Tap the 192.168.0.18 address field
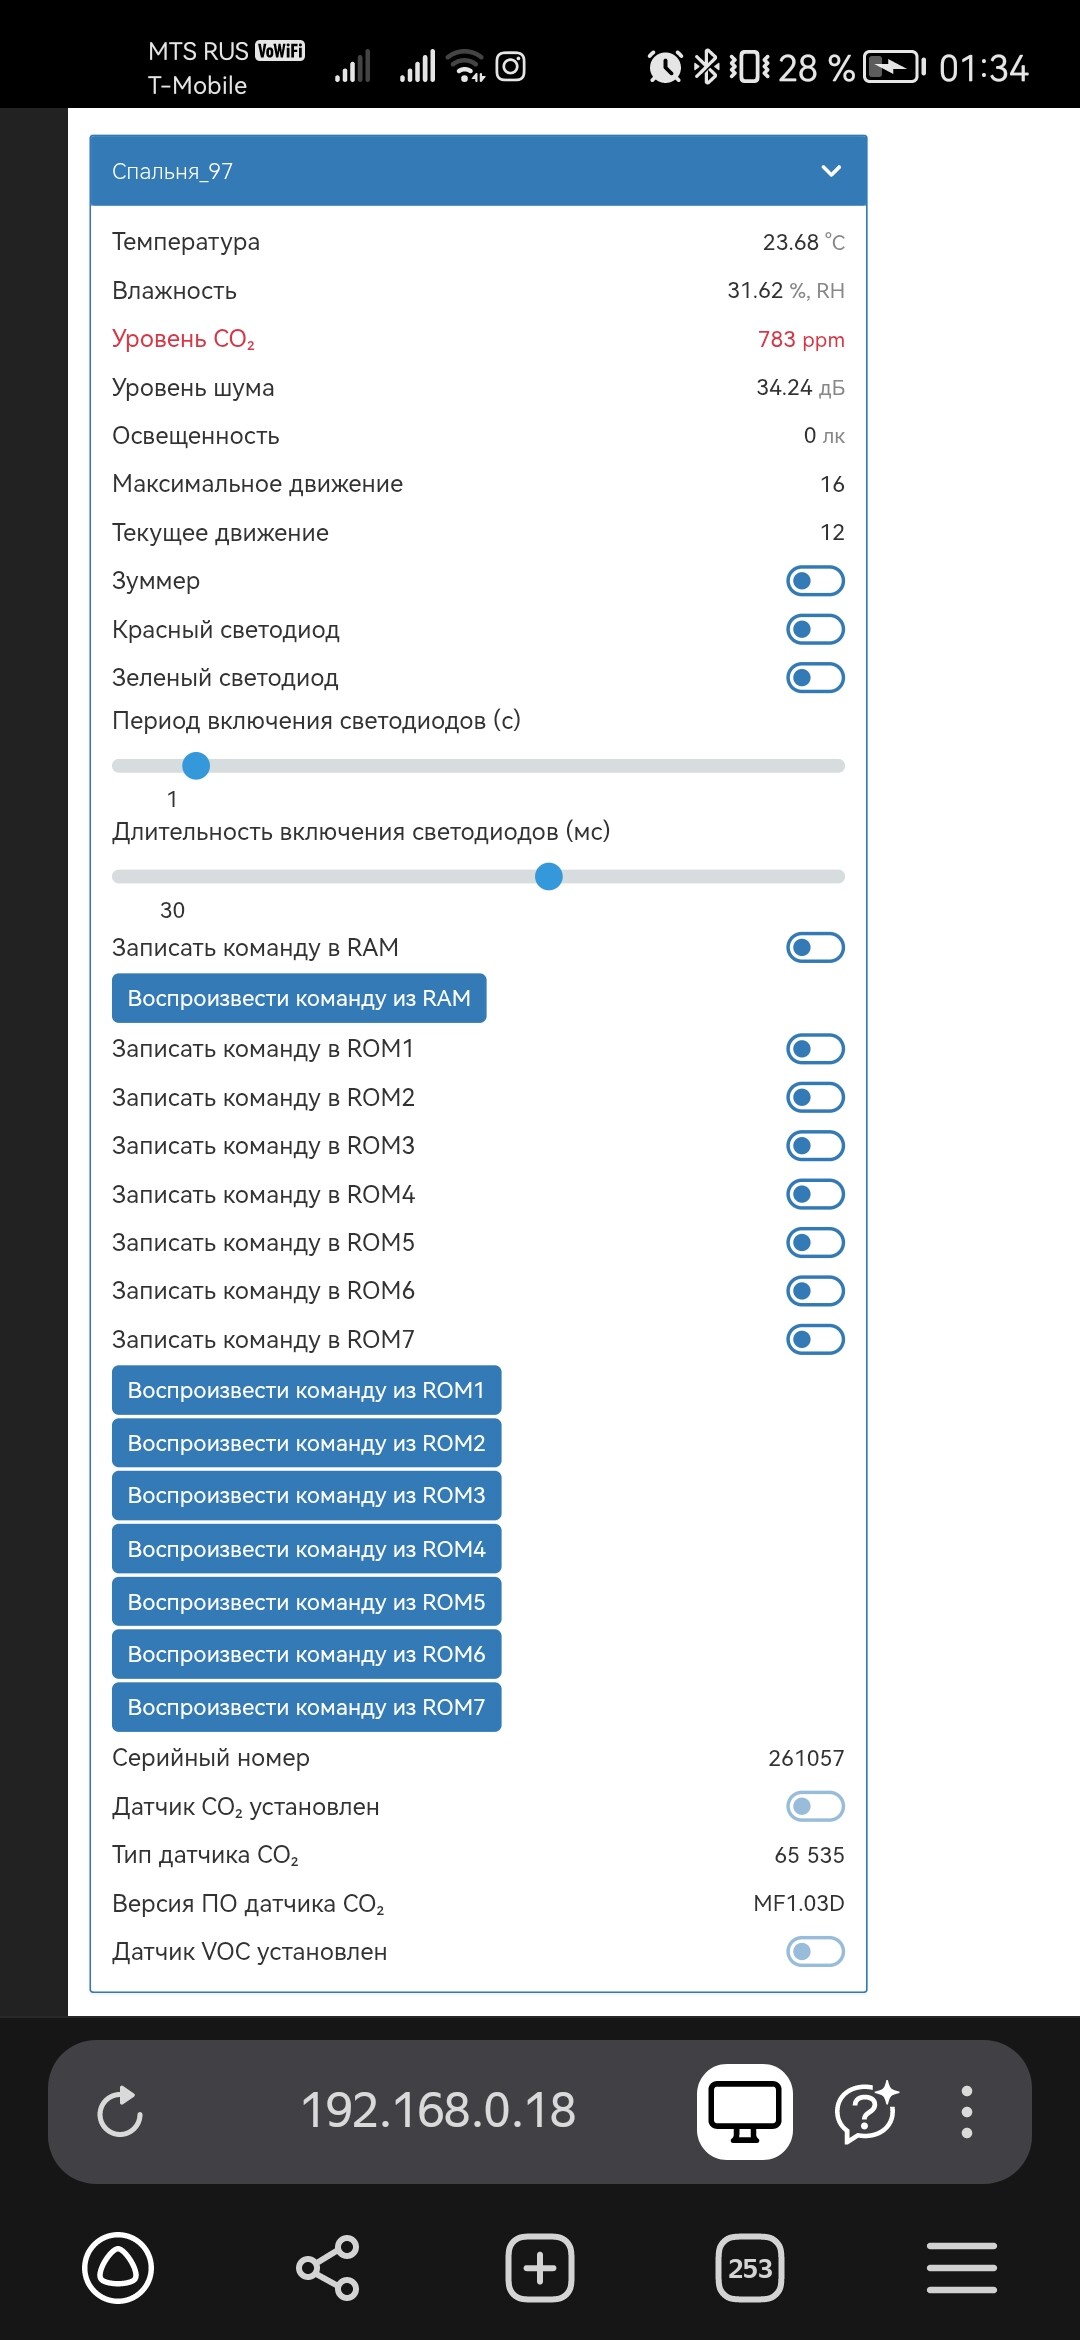The image size is (1080, 2340). pos(438,2111)
